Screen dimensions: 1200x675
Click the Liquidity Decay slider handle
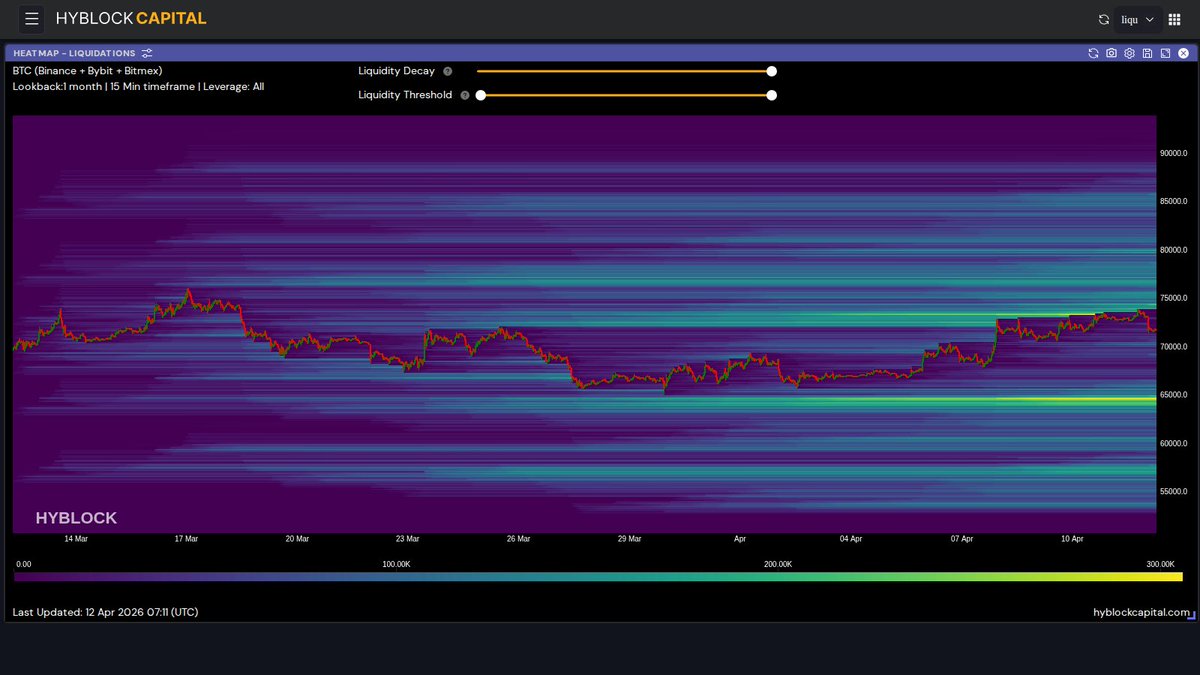[771, 71]
